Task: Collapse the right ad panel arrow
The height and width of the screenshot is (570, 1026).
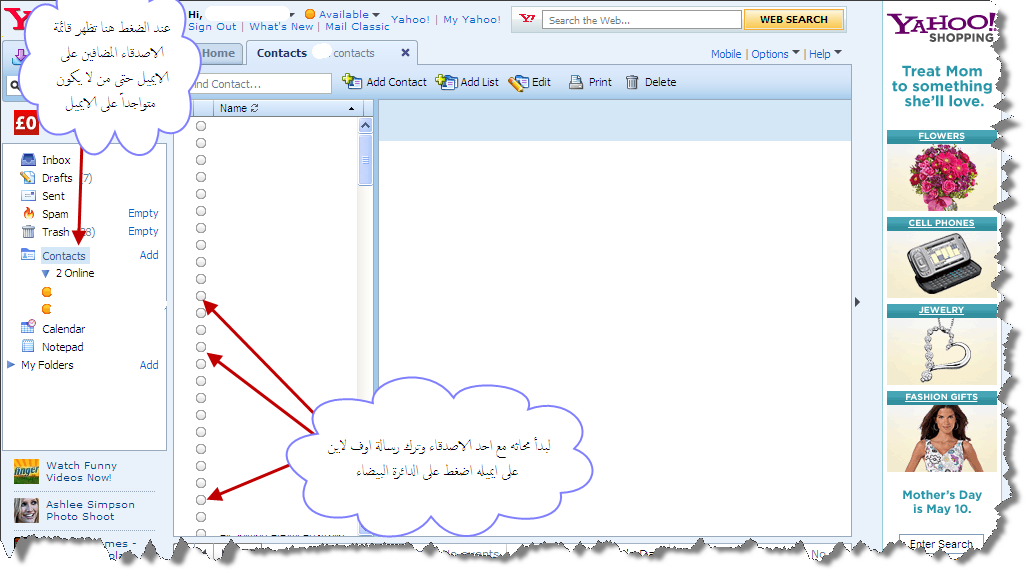Action: click(857, 302)
